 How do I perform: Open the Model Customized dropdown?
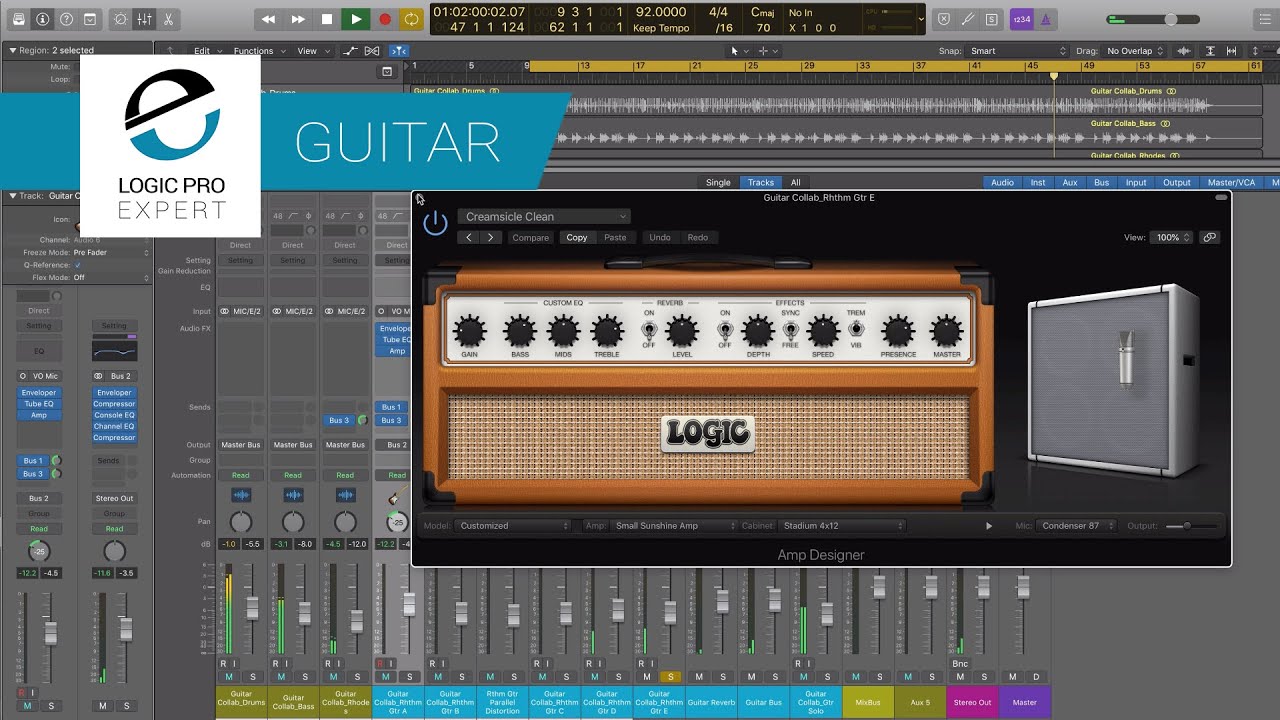coord(512,525)
